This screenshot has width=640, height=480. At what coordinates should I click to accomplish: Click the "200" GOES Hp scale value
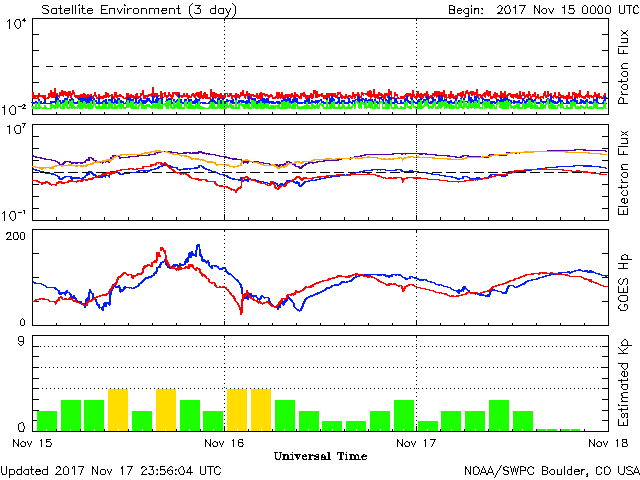pyautogui.click(x=16, y=236)
